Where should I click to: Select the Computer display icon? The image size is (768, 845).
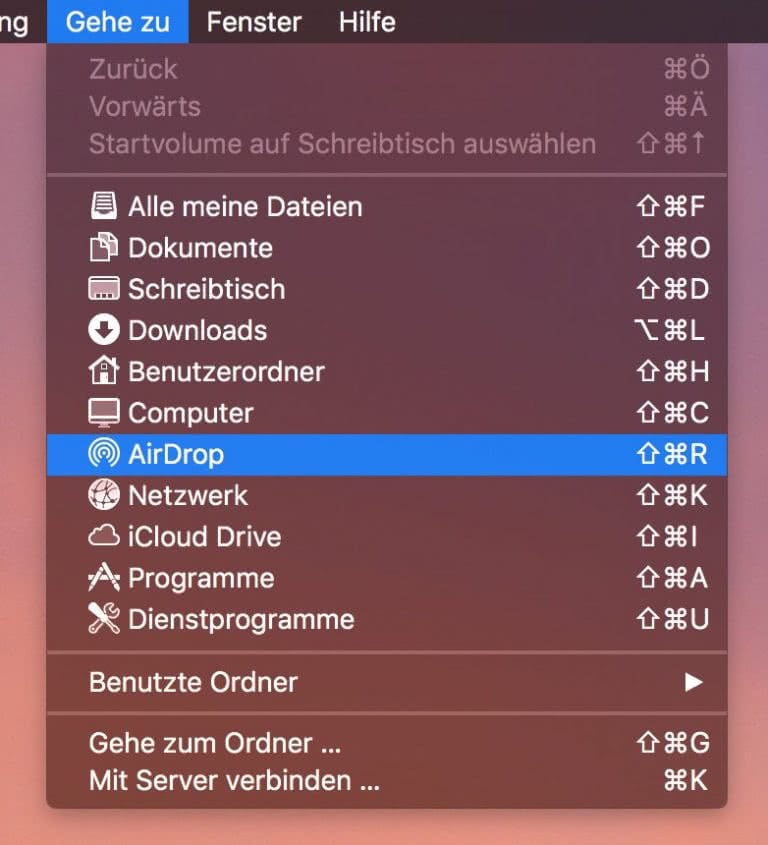(x=103, y=412)
